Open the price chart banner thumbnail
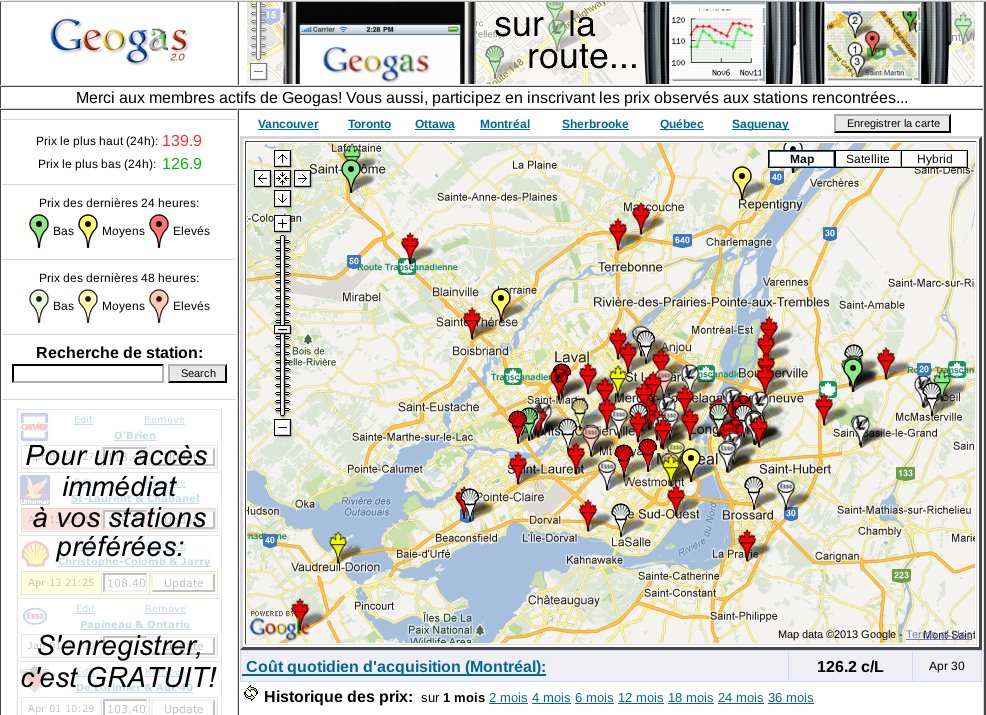This screenshot has height=715, width=986. (x=718, y=43)
